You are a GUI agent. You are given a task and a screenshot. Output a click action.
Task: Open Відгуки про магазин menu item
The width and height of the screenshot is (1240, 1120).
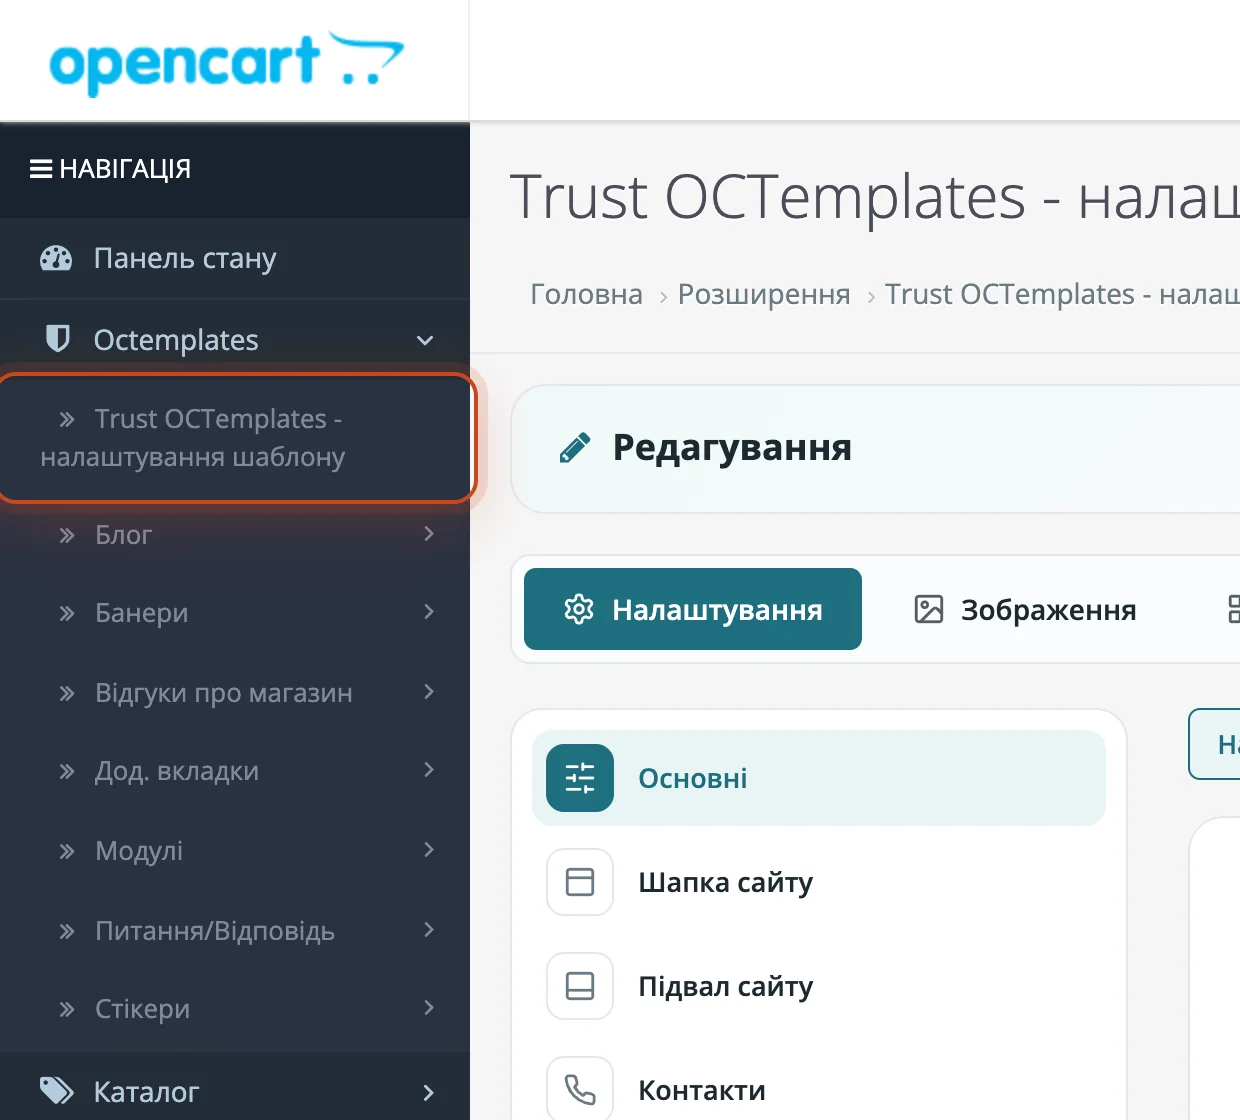click(235, 692)
